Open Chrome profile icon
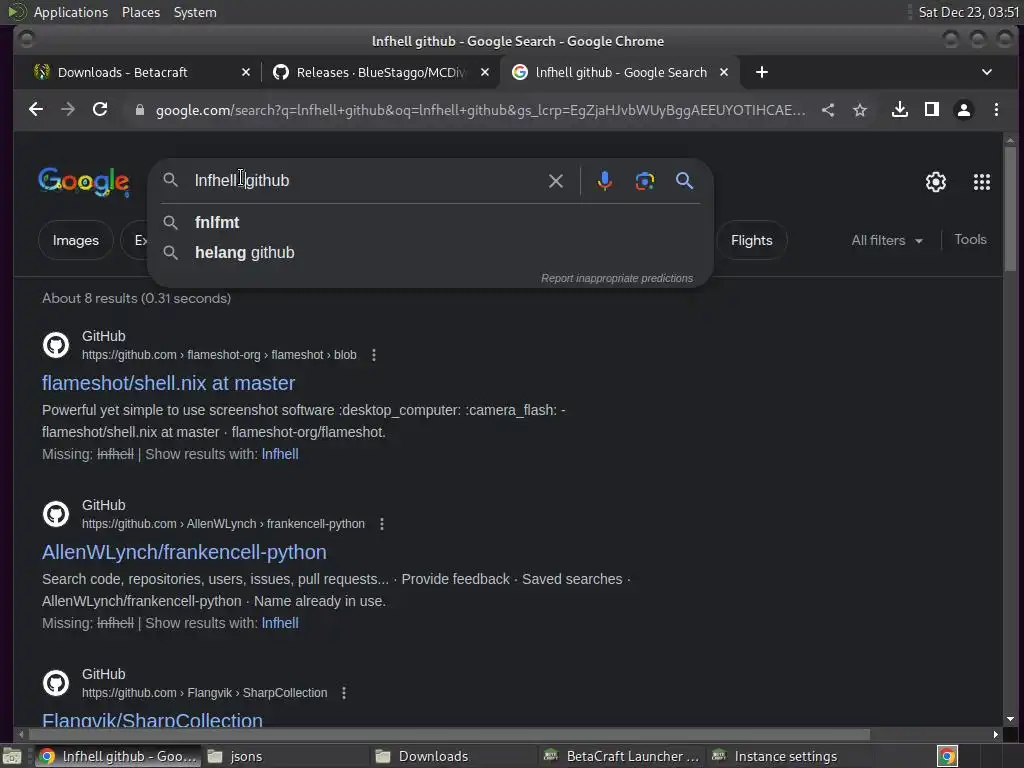 pyautogui.click(x=964, y=110)
